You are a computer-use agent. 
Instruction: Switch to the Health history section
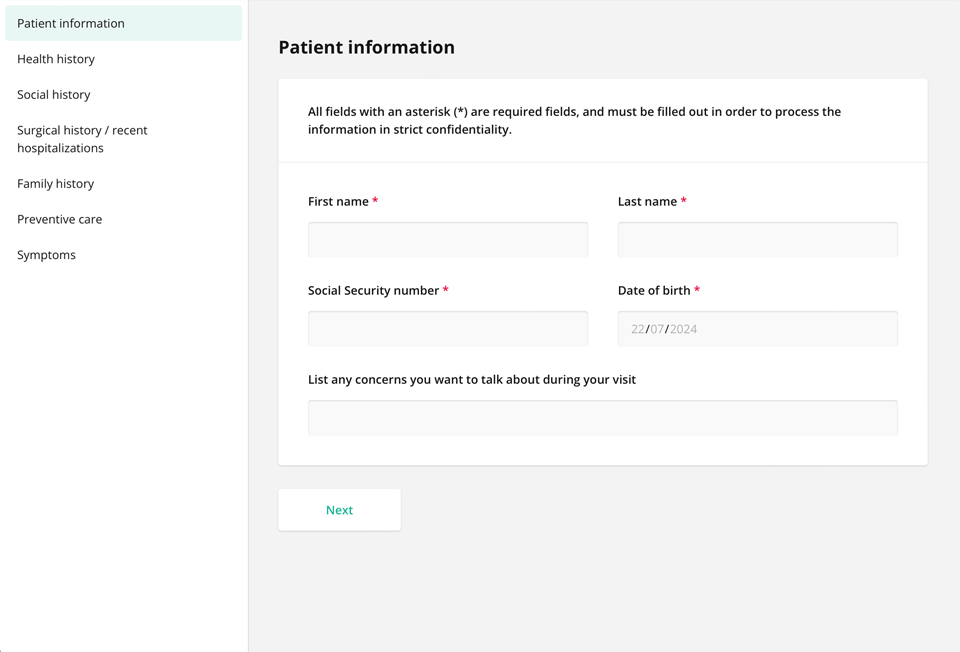(56, 59)
